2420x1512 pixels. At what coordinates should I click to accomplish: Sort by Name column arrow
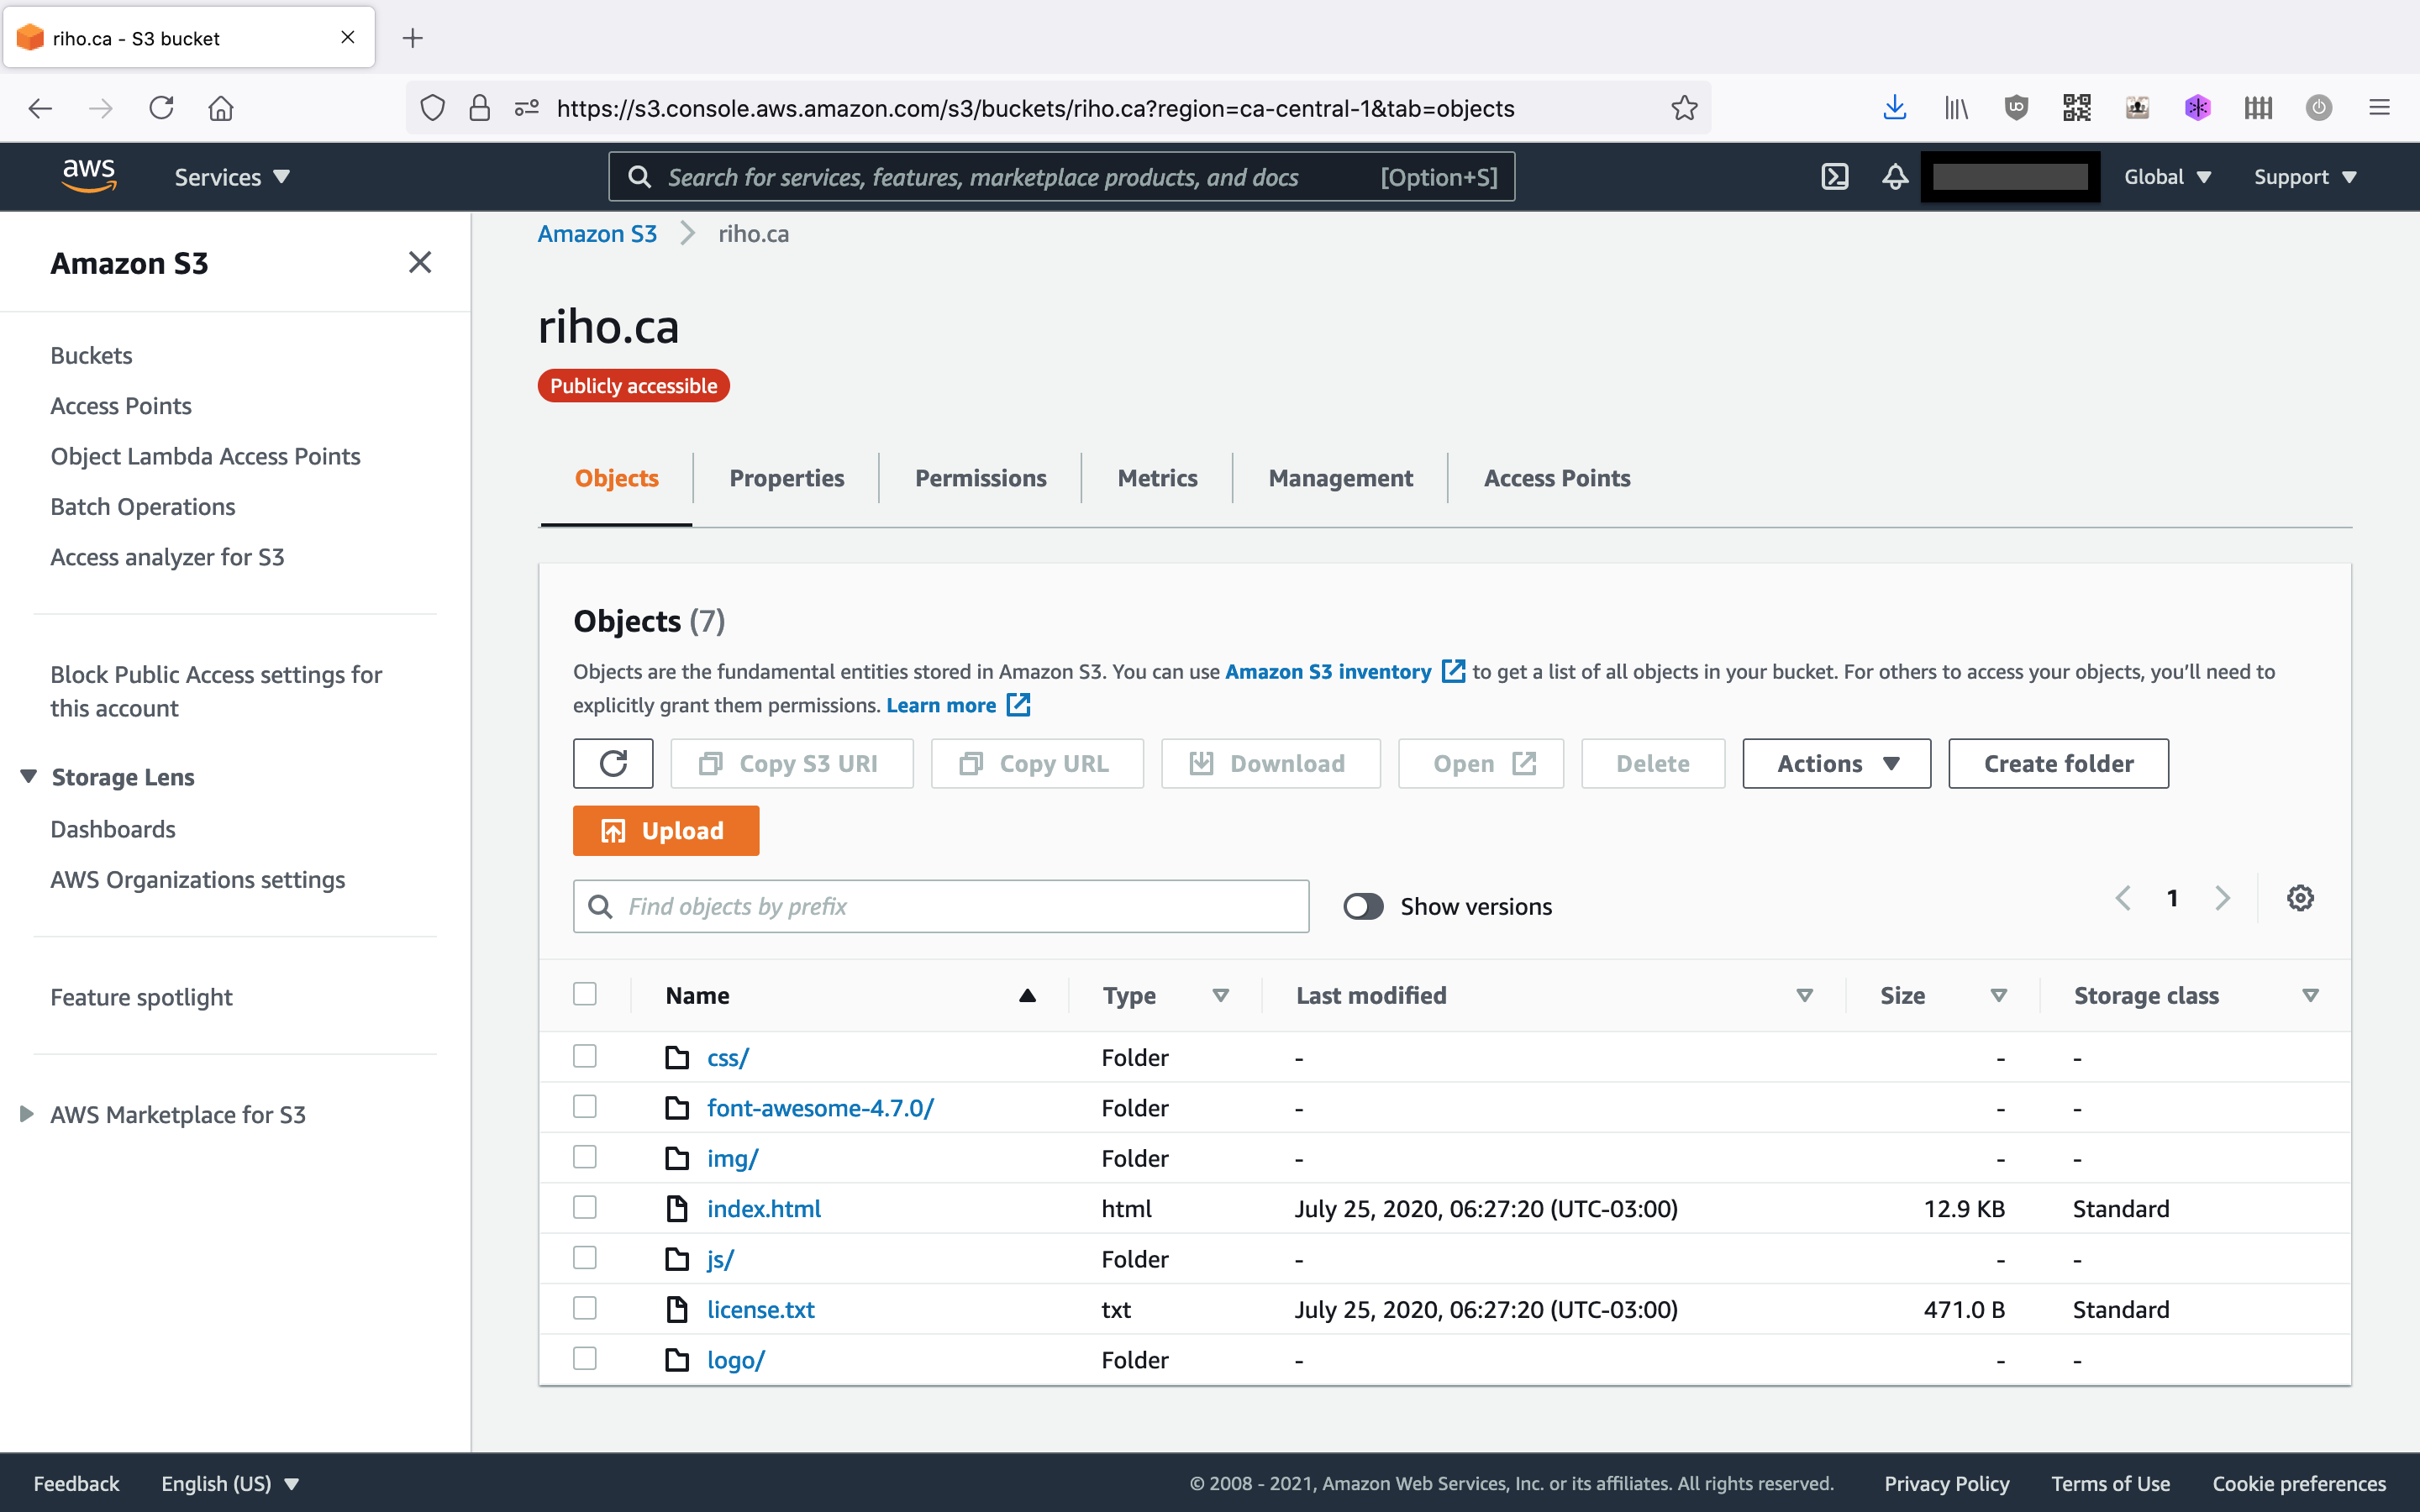(1027, 995)
